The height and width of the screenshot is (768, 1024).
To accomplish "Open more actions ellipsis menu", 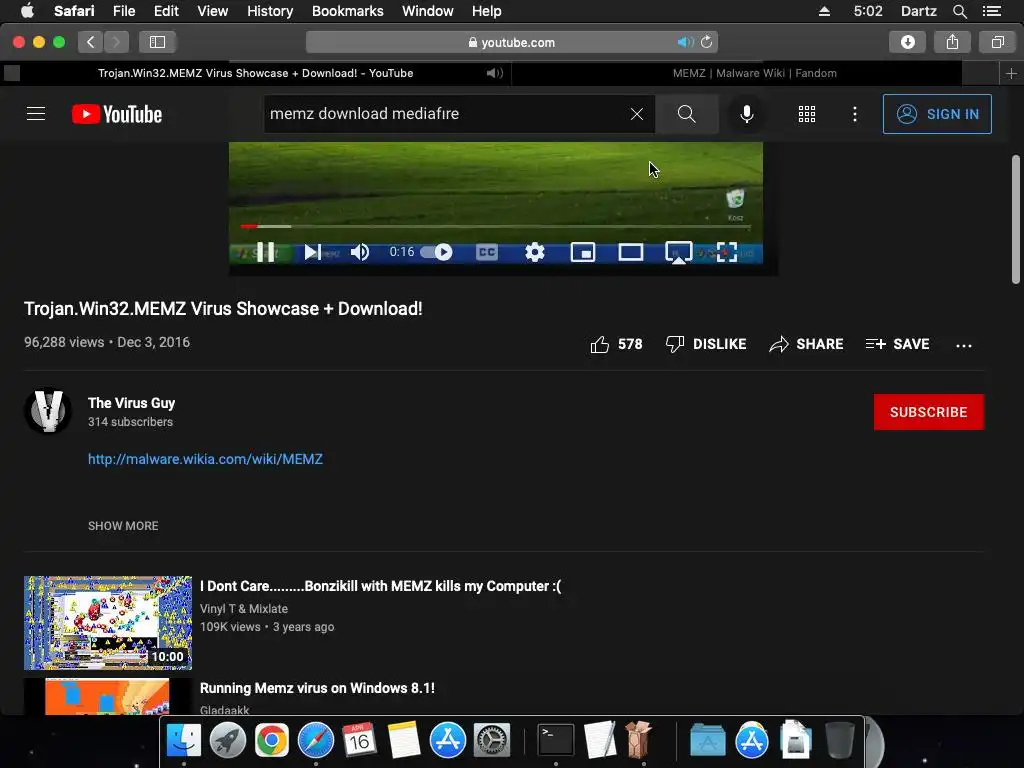I will click(964, 345).
